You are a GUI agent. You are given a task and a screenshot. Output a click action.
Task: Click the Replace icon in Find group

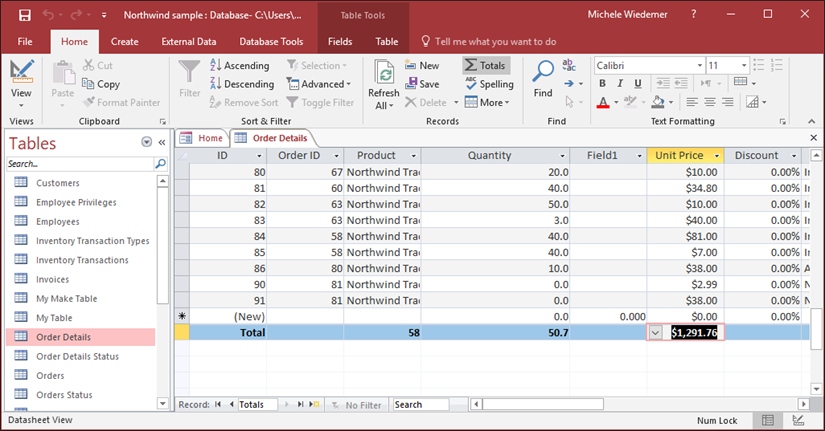click(569, 65)
